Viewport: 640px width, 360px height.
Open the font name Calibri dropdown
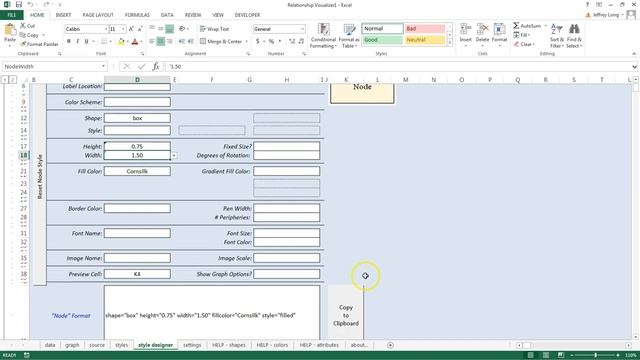point(106,29)
